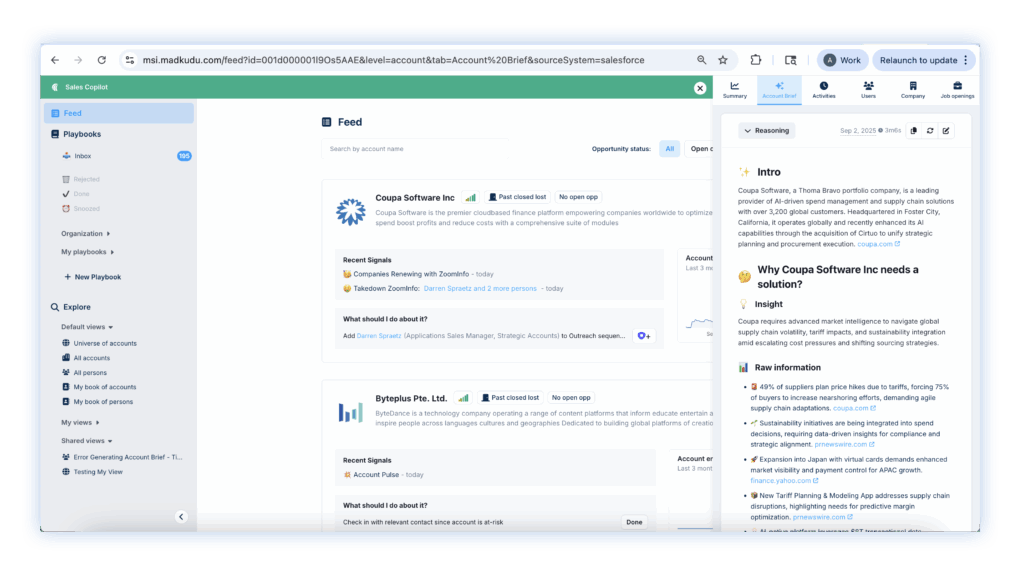Select the All opportunity status filter
The image size is (1024, 571).
coord(670,149)
